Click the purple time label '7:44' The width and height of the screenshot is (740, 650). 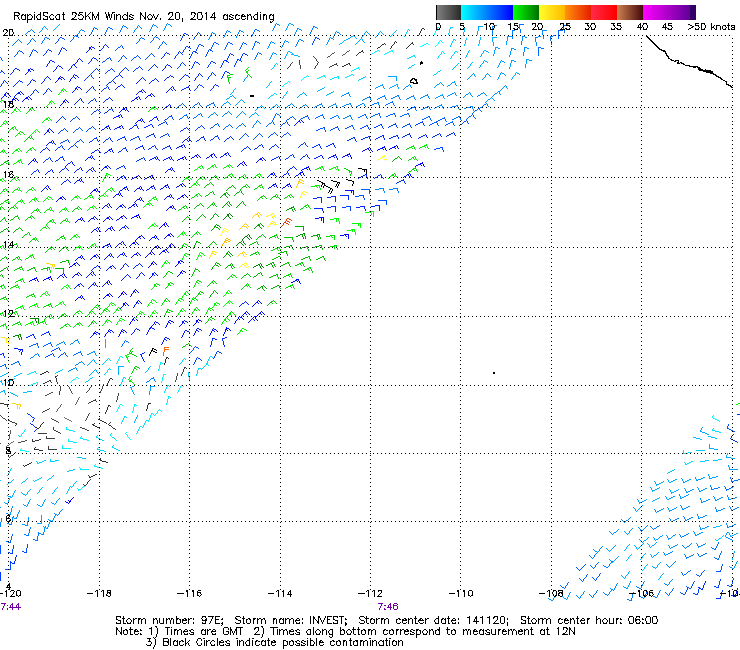pyautogui.click(x=10, y=607)
